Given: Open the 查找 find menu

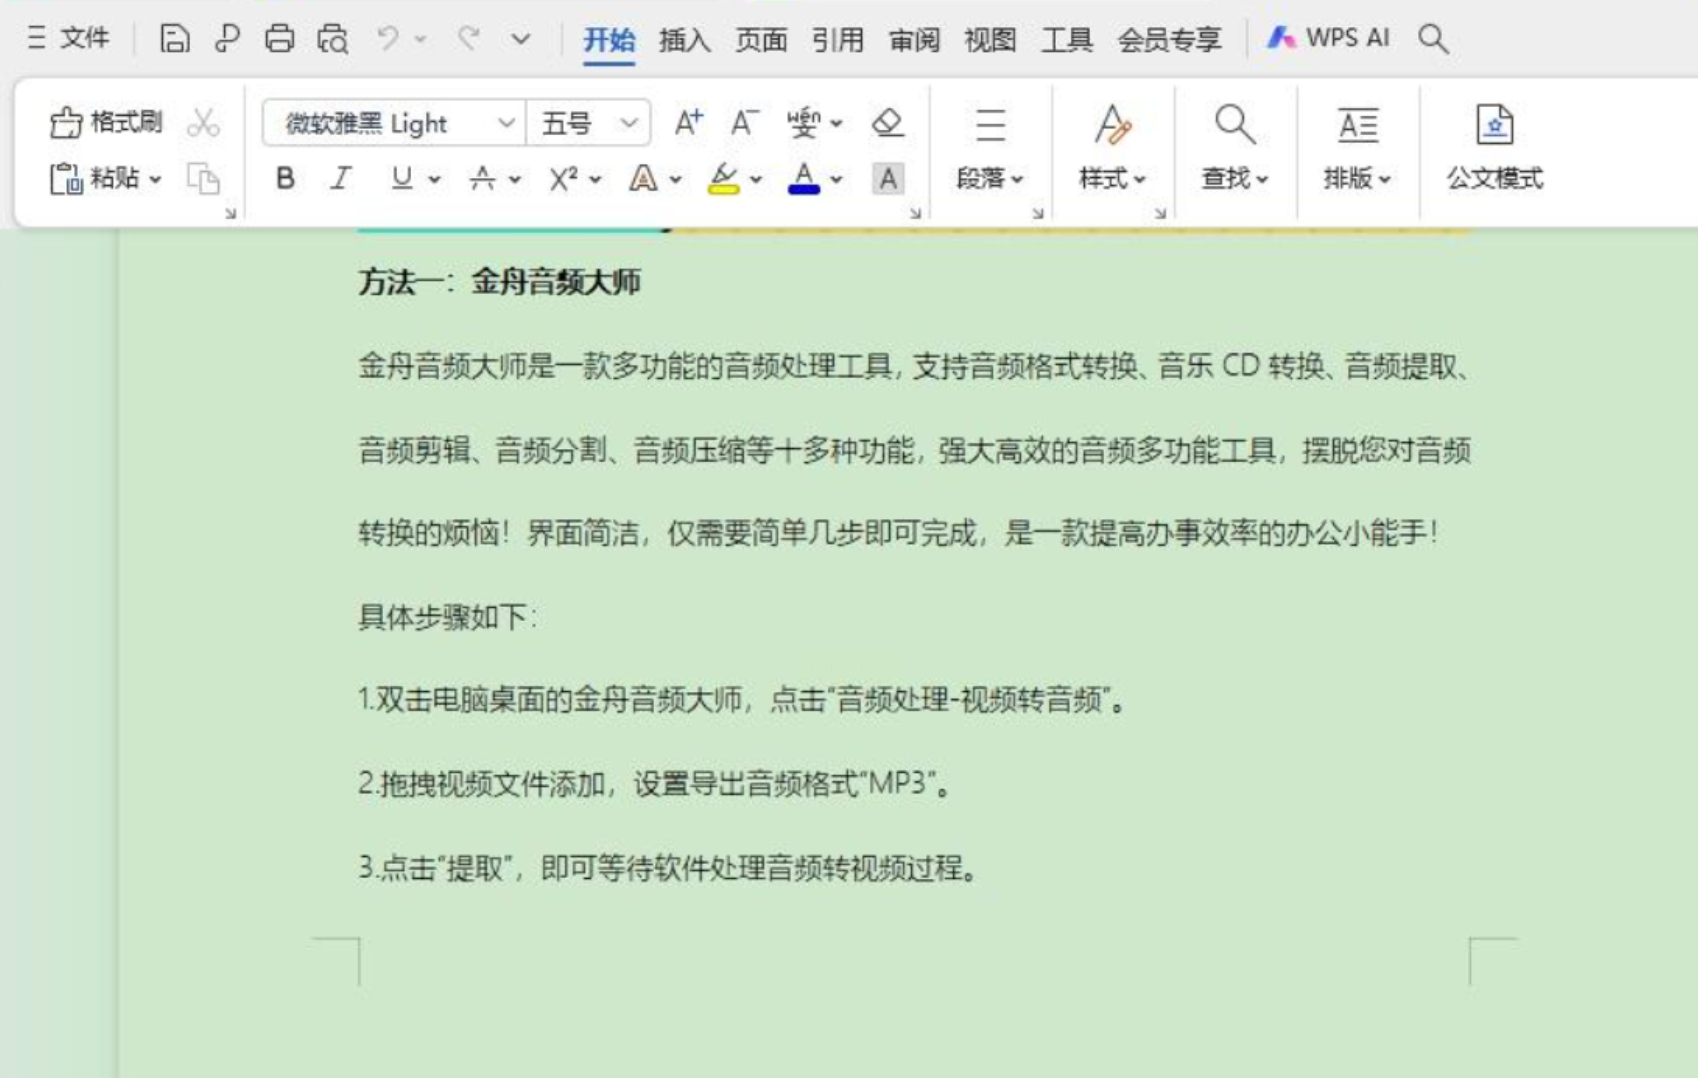Looking at the screenshot, I should point(1235,148).
